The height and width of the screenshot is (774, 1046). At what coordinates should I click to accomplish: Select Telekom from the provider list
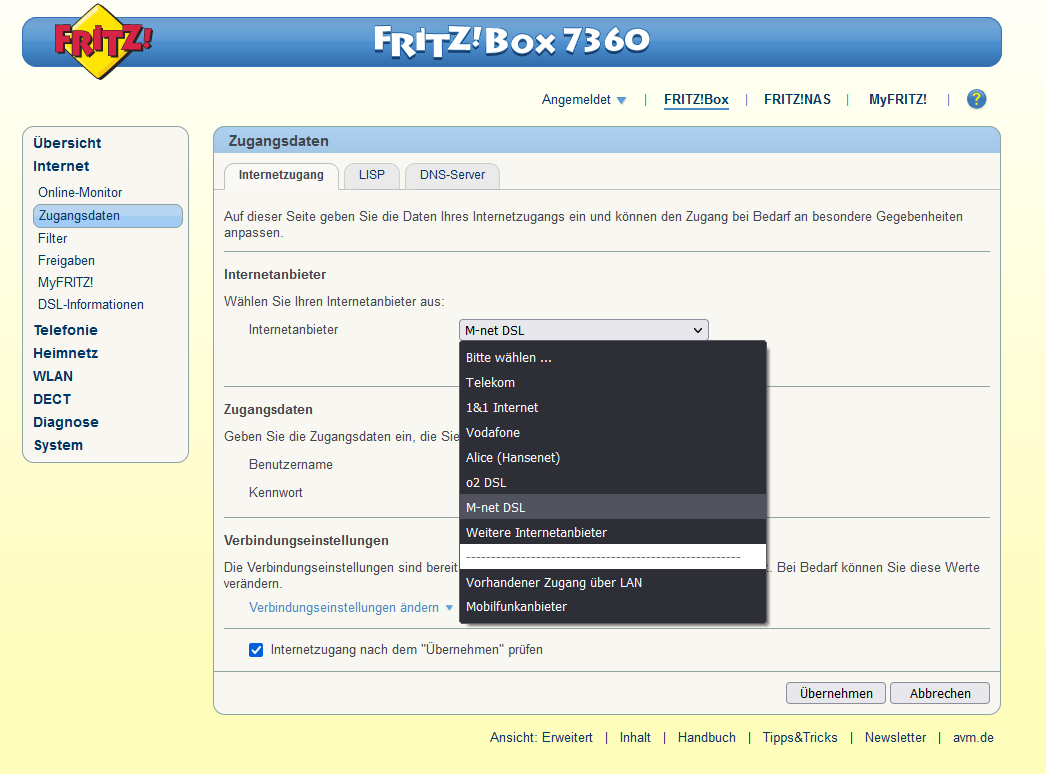612,382
